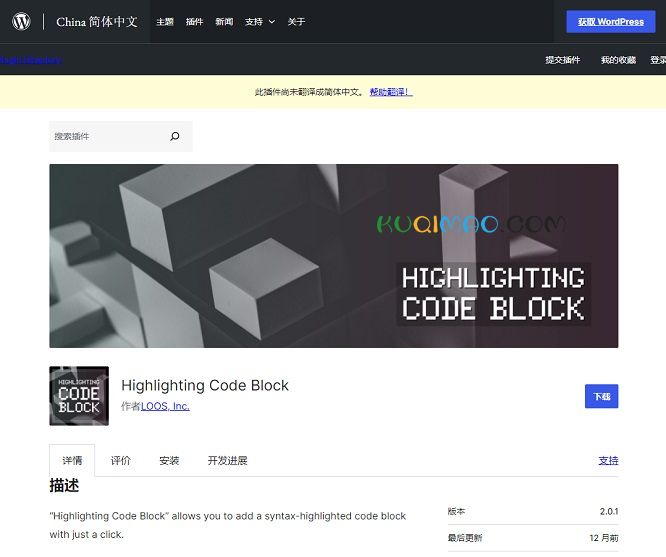Click the 提交插件 link
Image resolution: width=666 pixels, height=557 pixels.
562,60
